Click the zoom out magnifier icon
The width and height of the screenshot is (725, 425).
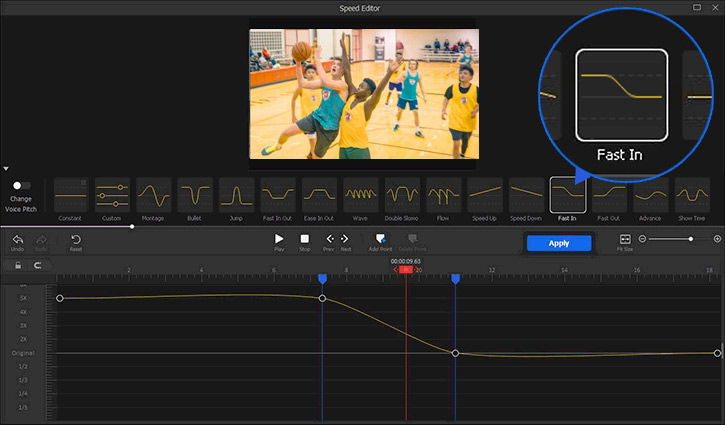point(643,239)
